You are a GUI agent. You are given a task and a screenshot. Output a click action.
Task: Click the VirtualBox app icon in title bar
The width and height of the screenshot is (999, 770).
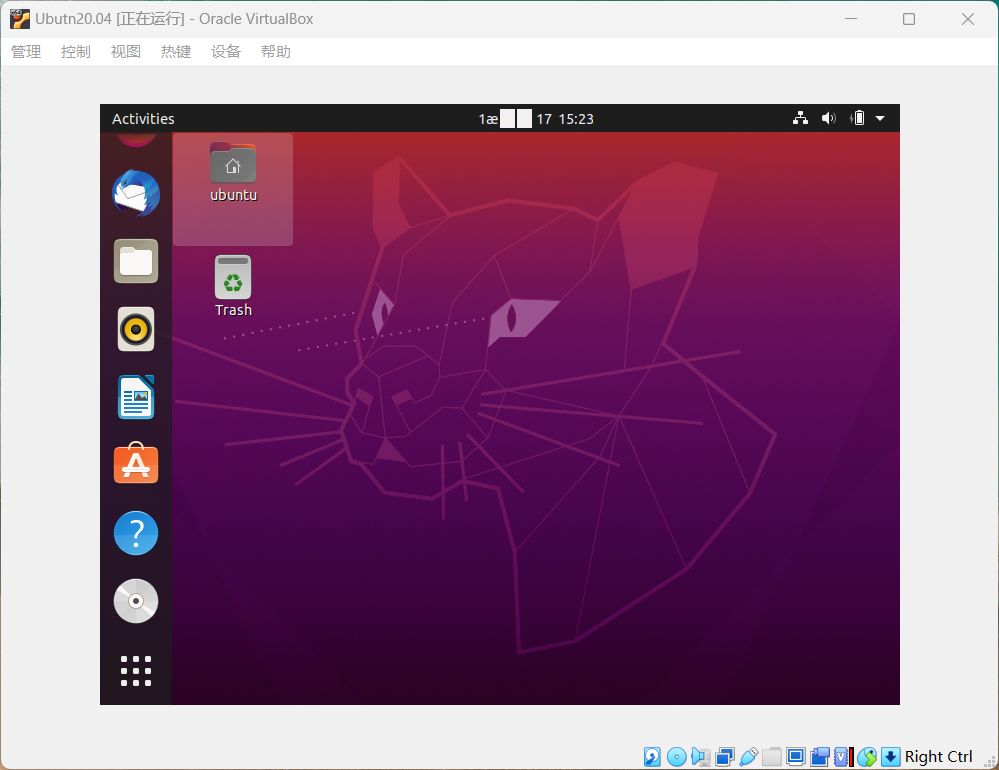click(x=20, y=19)
